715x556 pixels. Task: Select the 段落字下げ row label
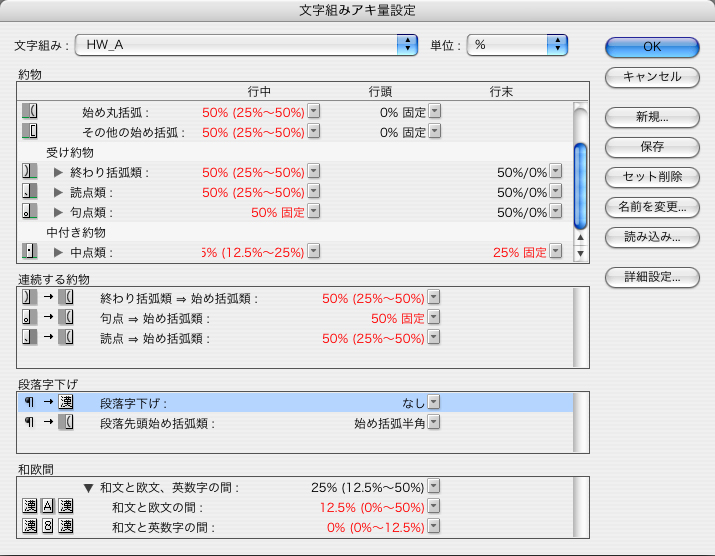click(133, 403)
